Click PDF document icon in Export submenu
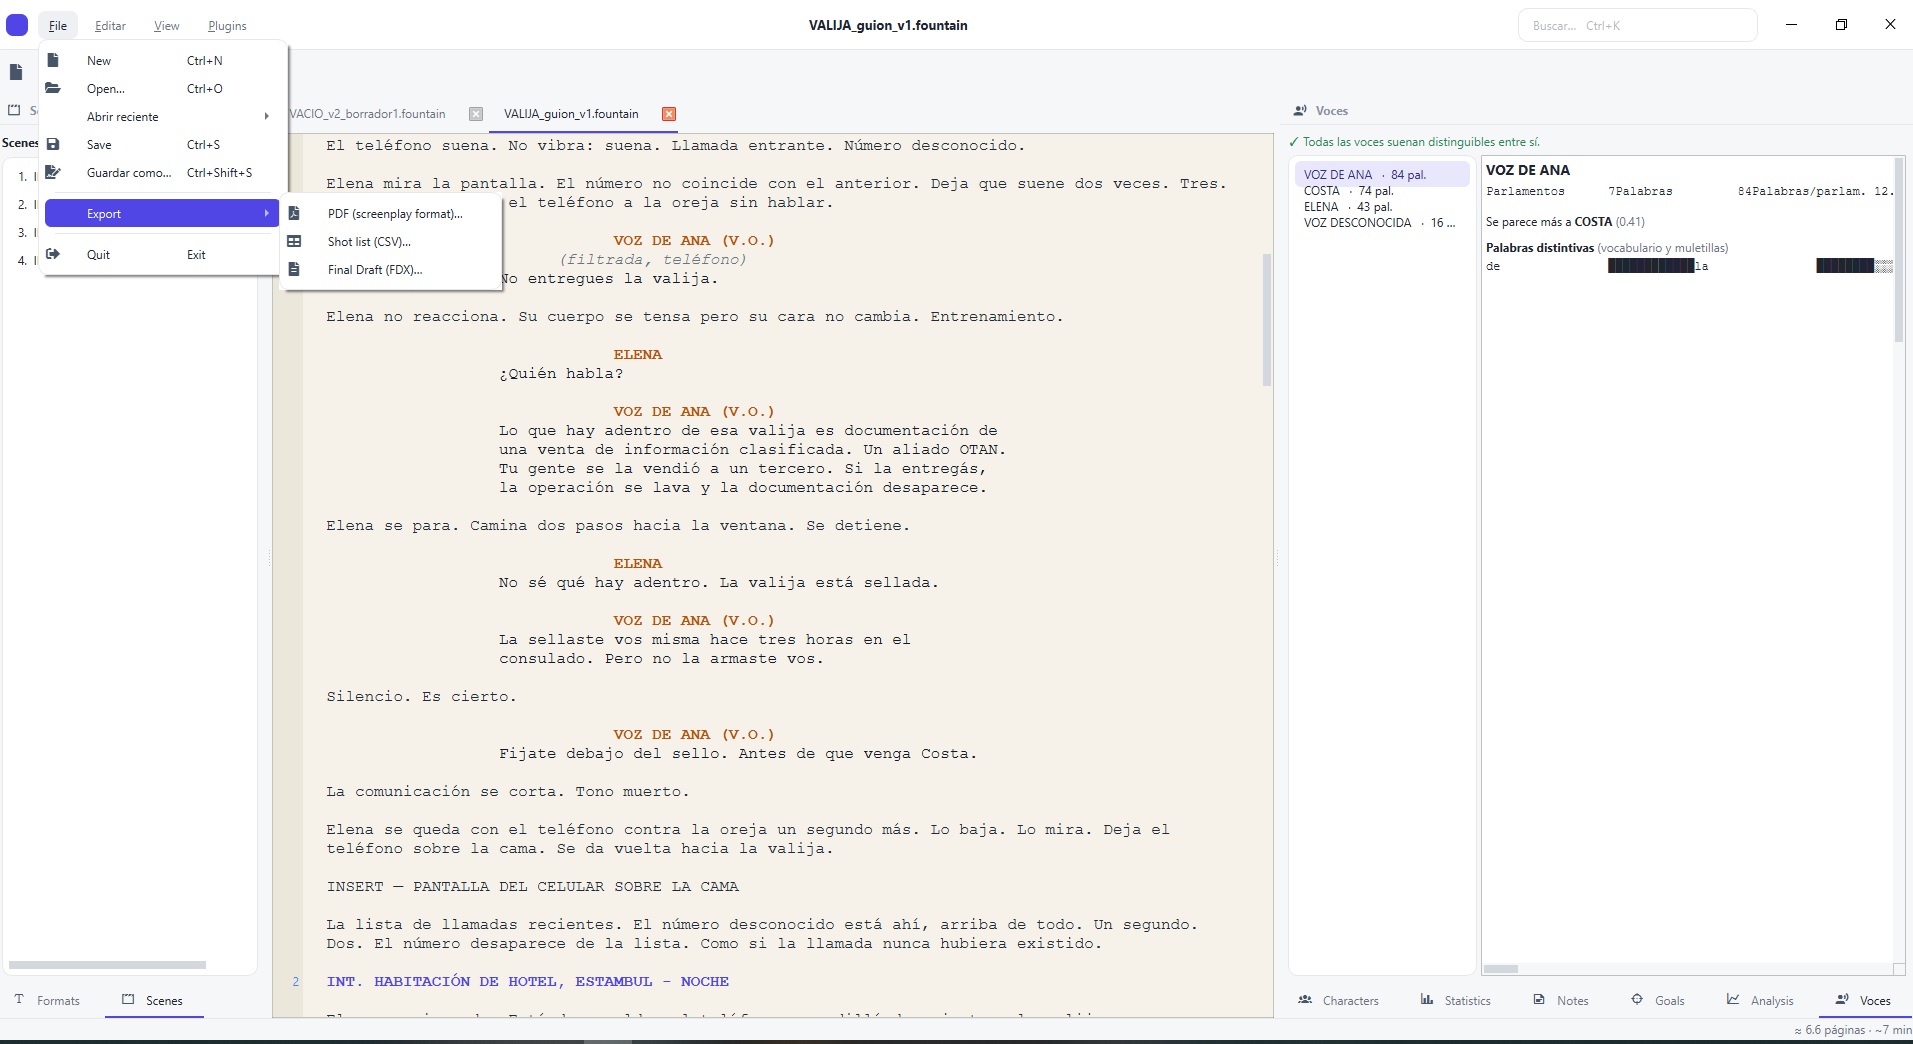 click(x=294, y=213)
